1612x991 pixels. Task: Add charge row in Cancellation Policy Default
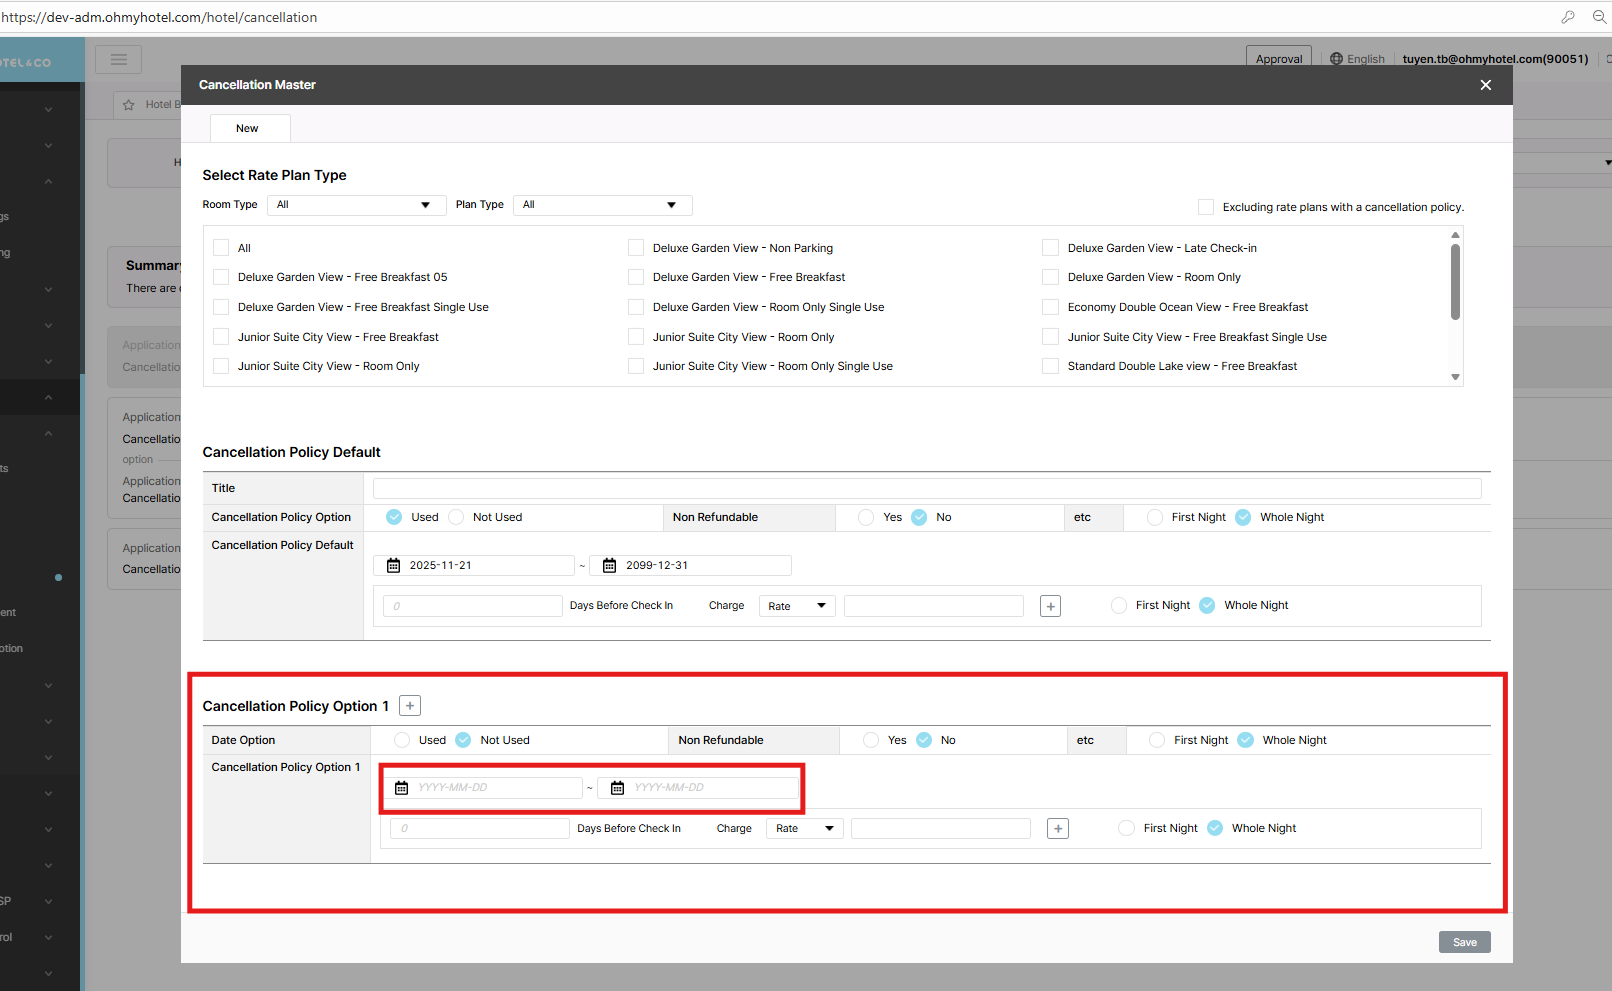point(1050,606)
